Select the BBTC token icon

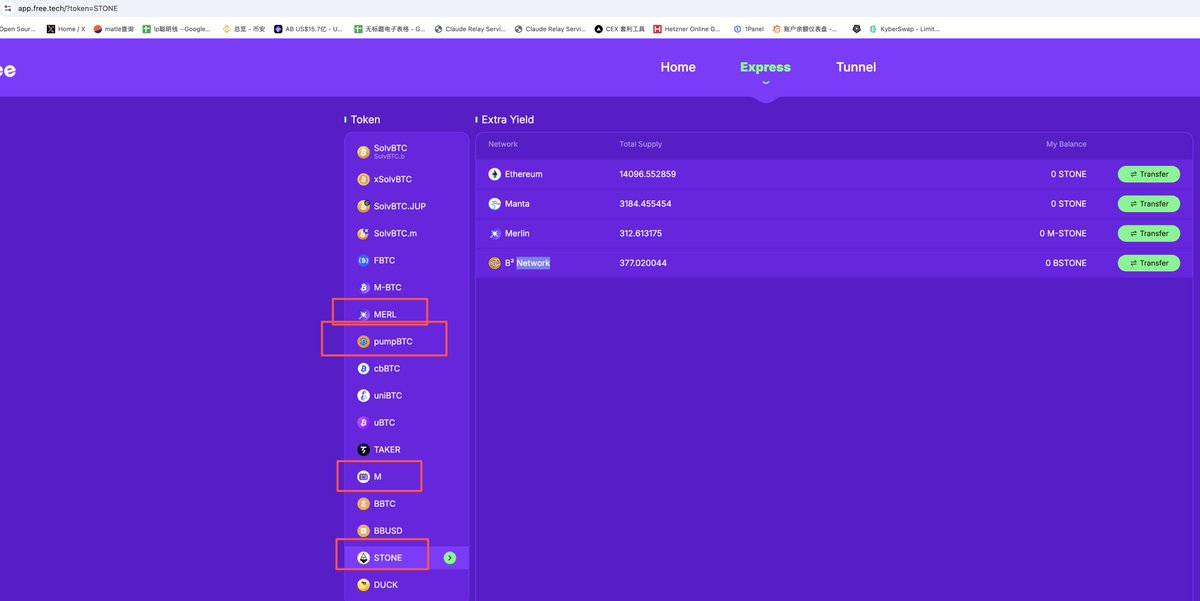363,503
